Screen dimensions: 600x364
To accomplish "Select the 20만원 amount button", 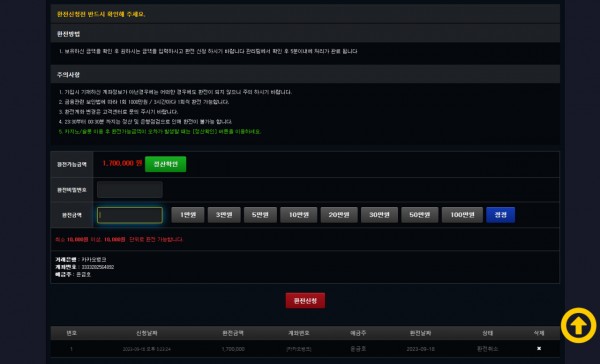I will (x=339, y=215).
